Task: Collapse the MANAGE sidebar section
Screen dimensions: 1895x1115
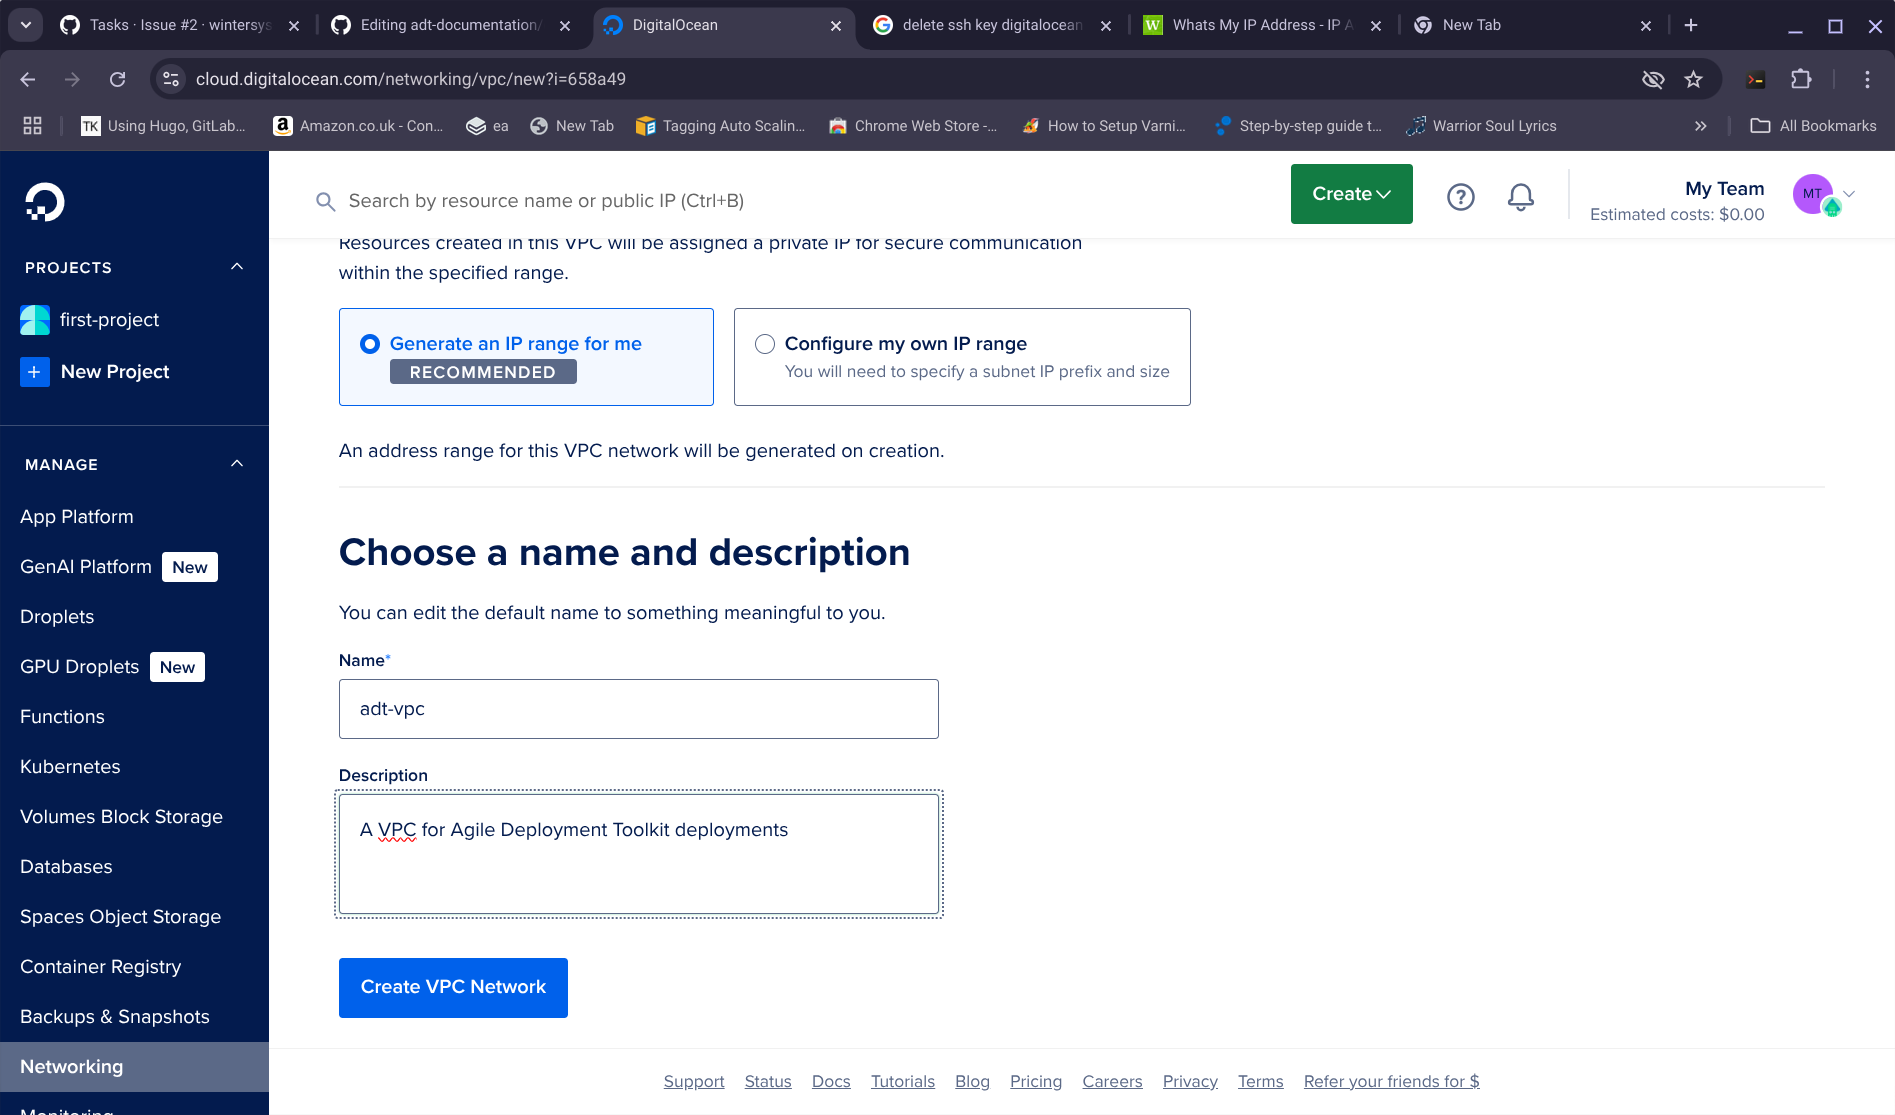Action: coord(237,464)
